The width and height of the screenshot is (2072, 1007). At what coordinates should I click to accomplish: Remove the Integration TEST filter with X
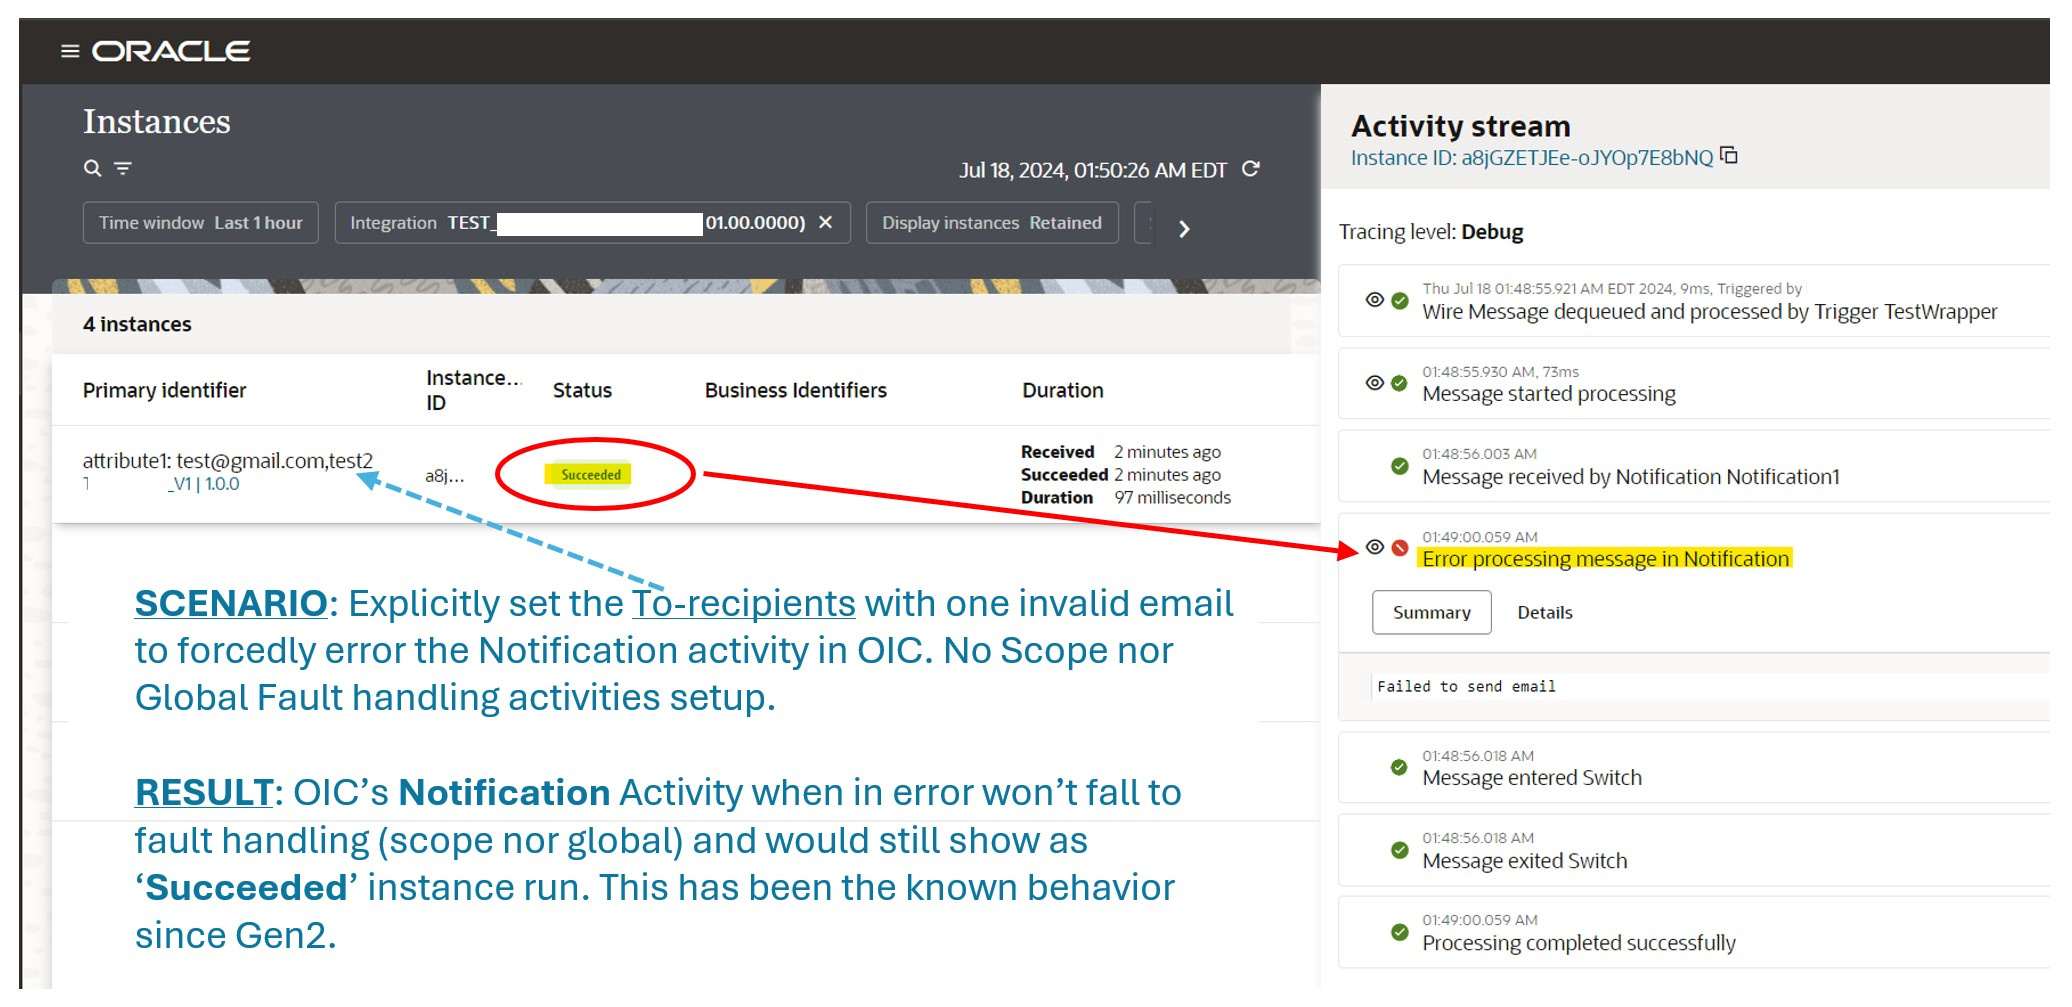coord(826,222)
